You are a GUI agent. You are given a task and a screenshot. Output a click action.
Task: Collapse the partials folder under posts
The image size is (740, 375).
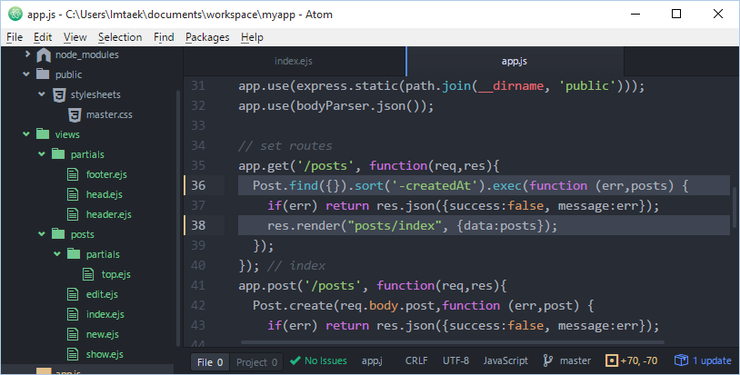coord(58,254)
